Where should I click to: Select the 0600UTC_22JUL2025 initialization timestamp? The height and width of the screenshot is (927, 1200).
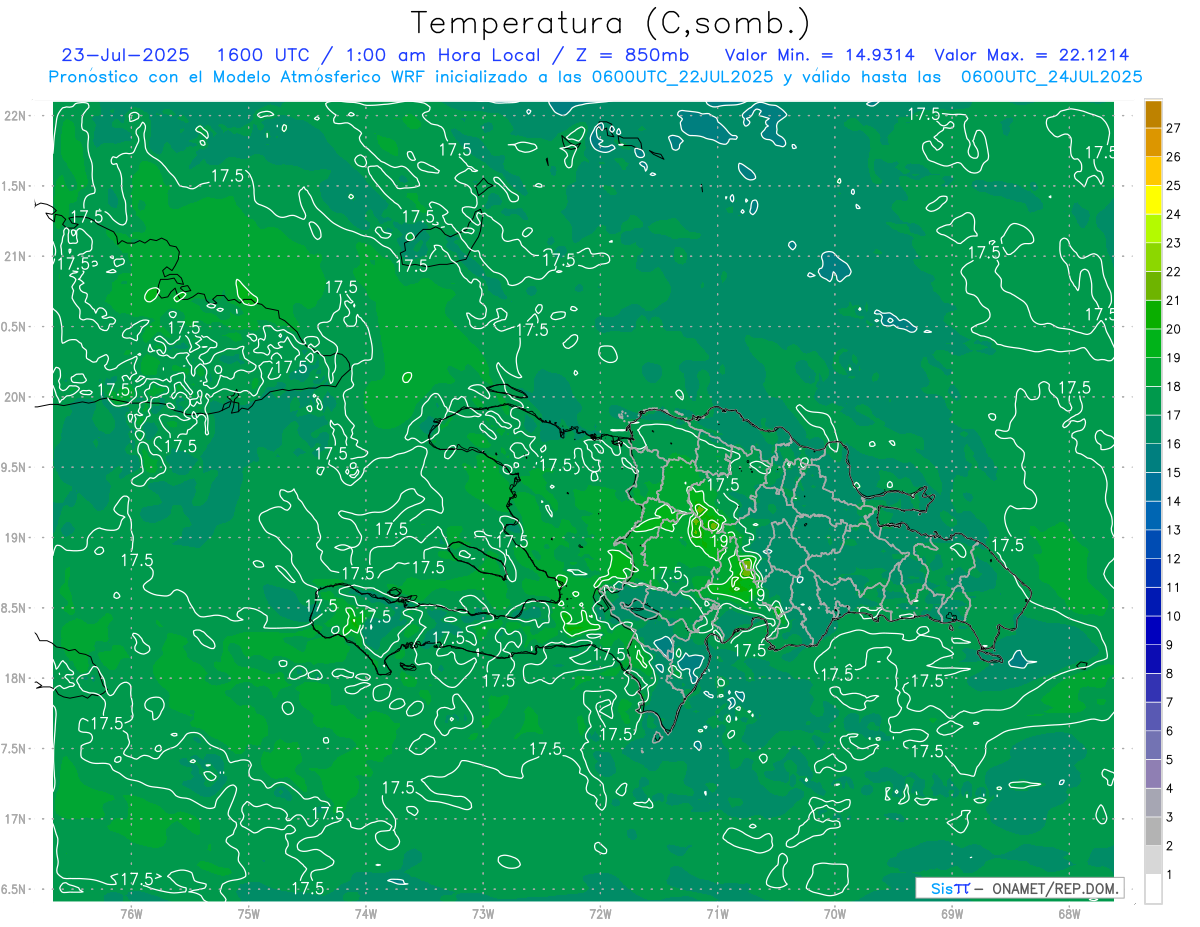coord(682,77)
